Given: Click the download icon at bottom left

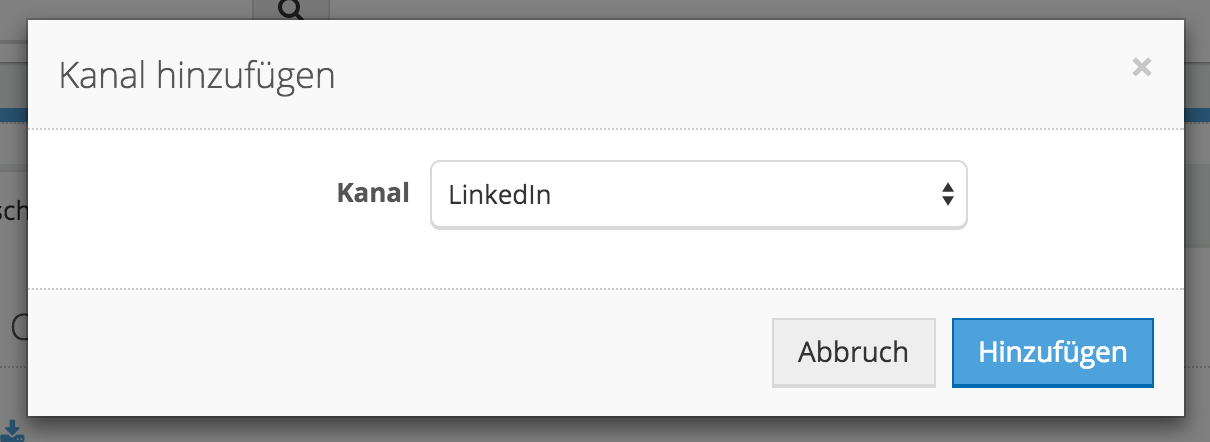Looking at the screenshot, I should click(x=14, y=431).
